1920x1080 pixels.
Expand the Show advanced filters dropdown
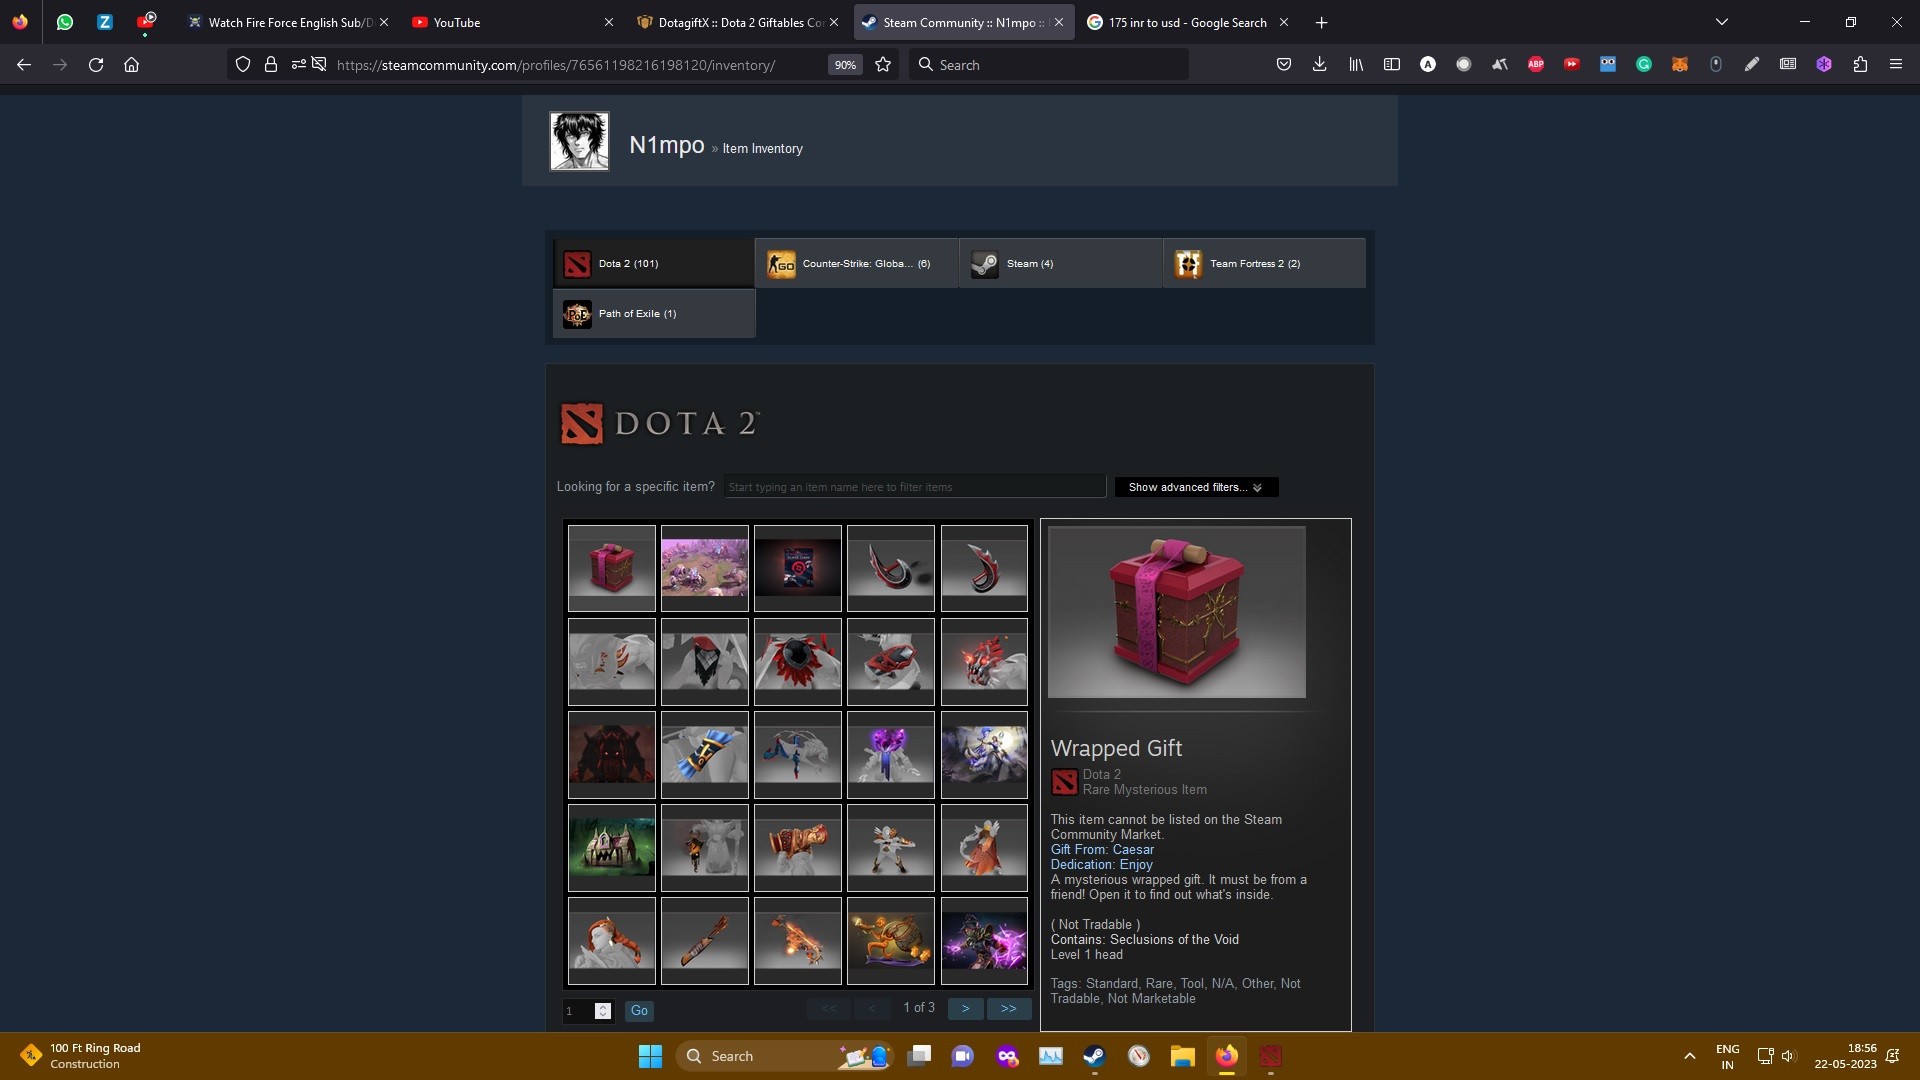(1196, 487)
